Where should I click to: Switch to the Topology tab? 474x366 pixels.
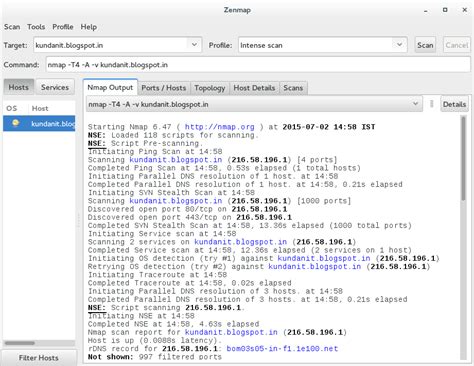(x=210, y=88)
